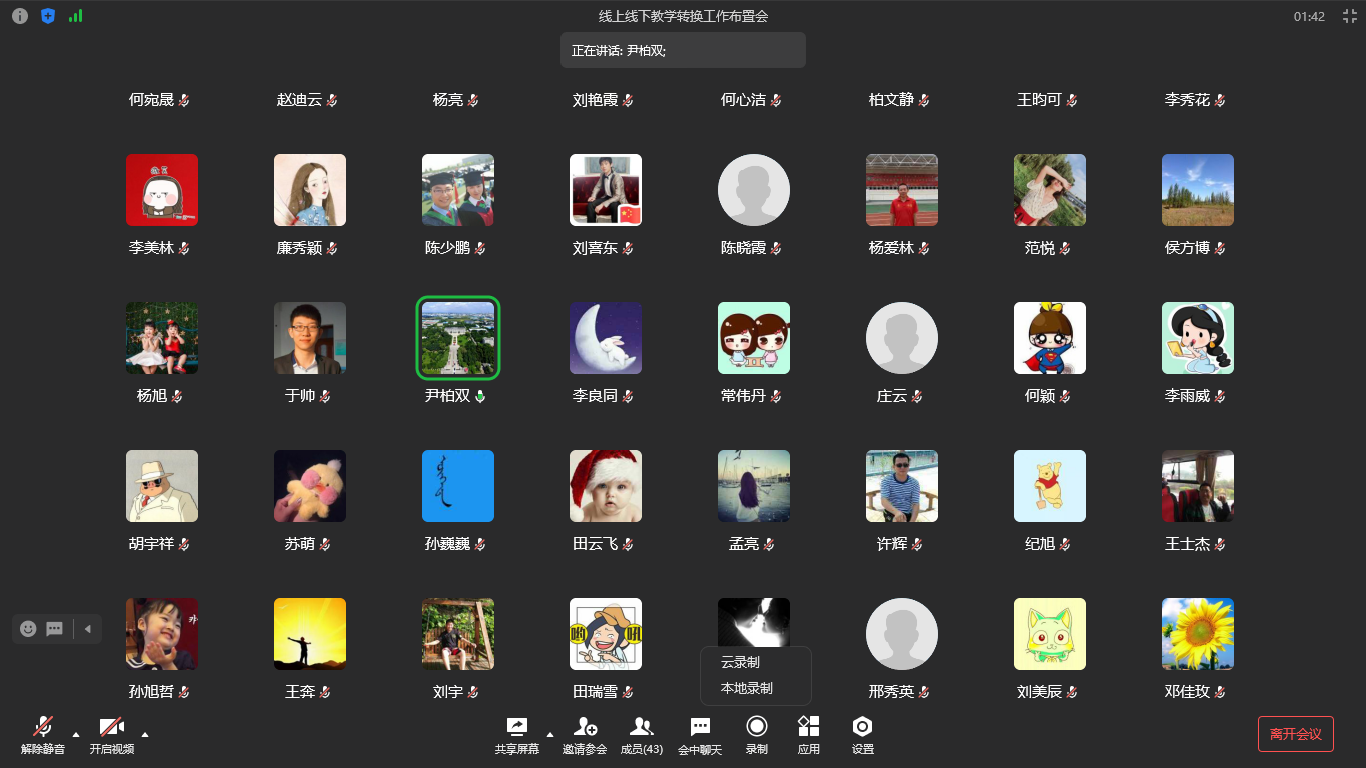The image size is (1366, 768).
Task: Click the leave meeting (离开会议) button
Action: [1295, 734]
